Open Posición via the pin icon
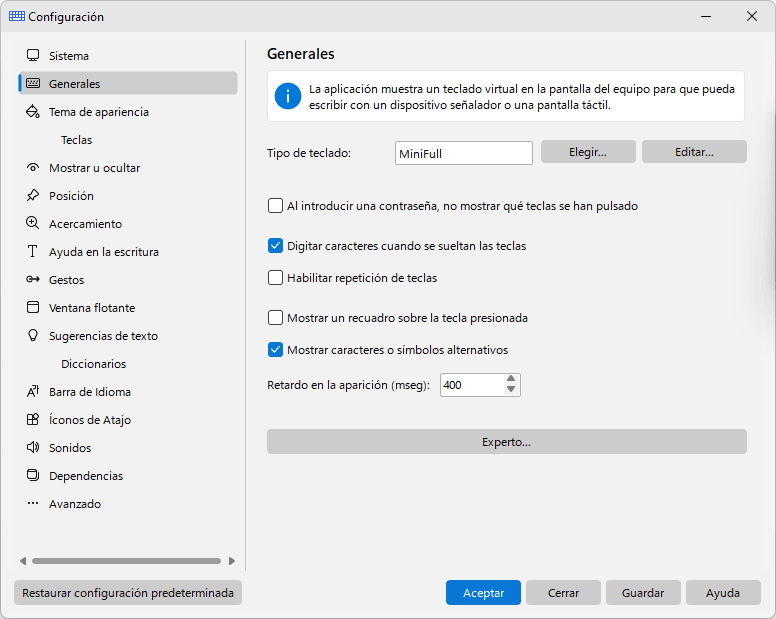This screenshot has height=619, width=776. coord(33,195)
